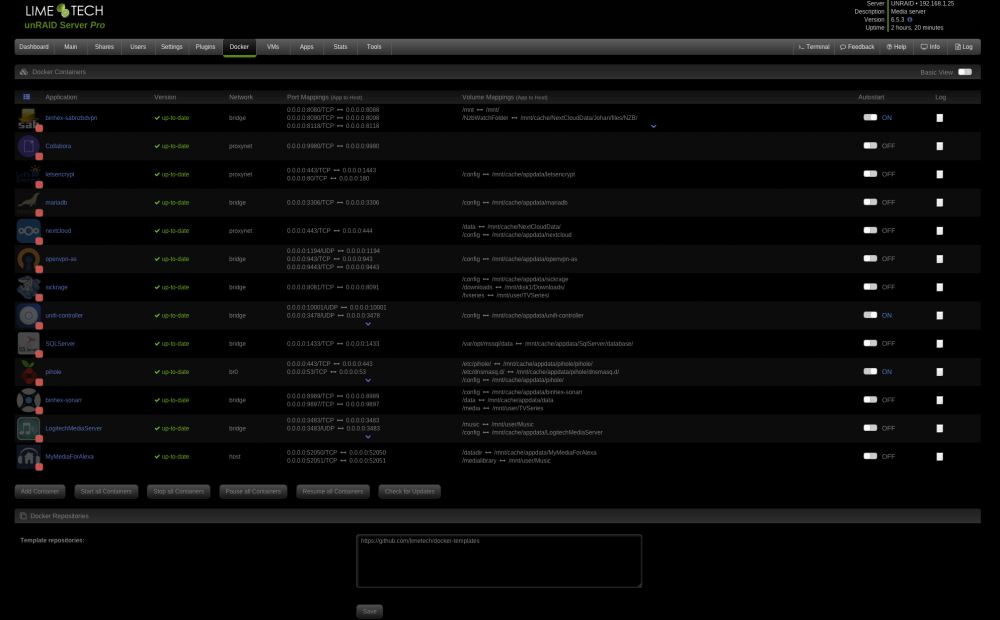Open the Terminal from top bar
Screen dimensions: 1000x620
coord(814,47)
